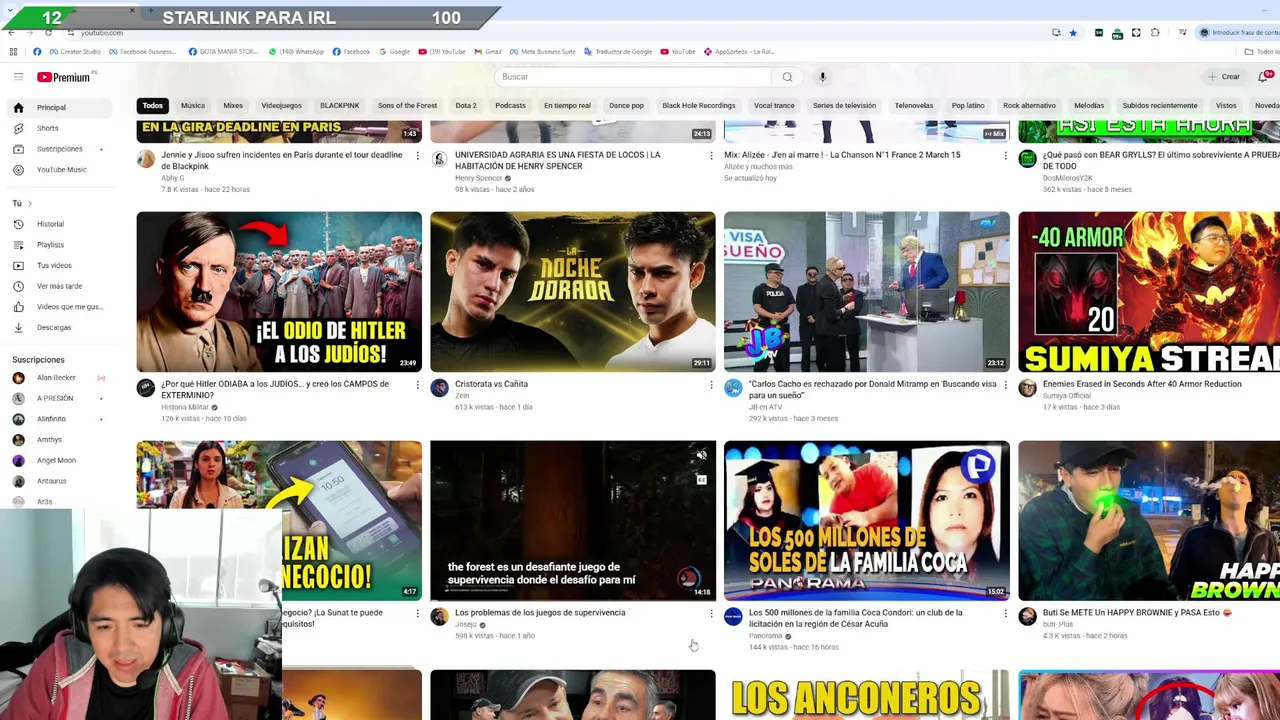Open La Noche Dorada video thumbnail
1280x720 pixels.
(x=573, y=291)
